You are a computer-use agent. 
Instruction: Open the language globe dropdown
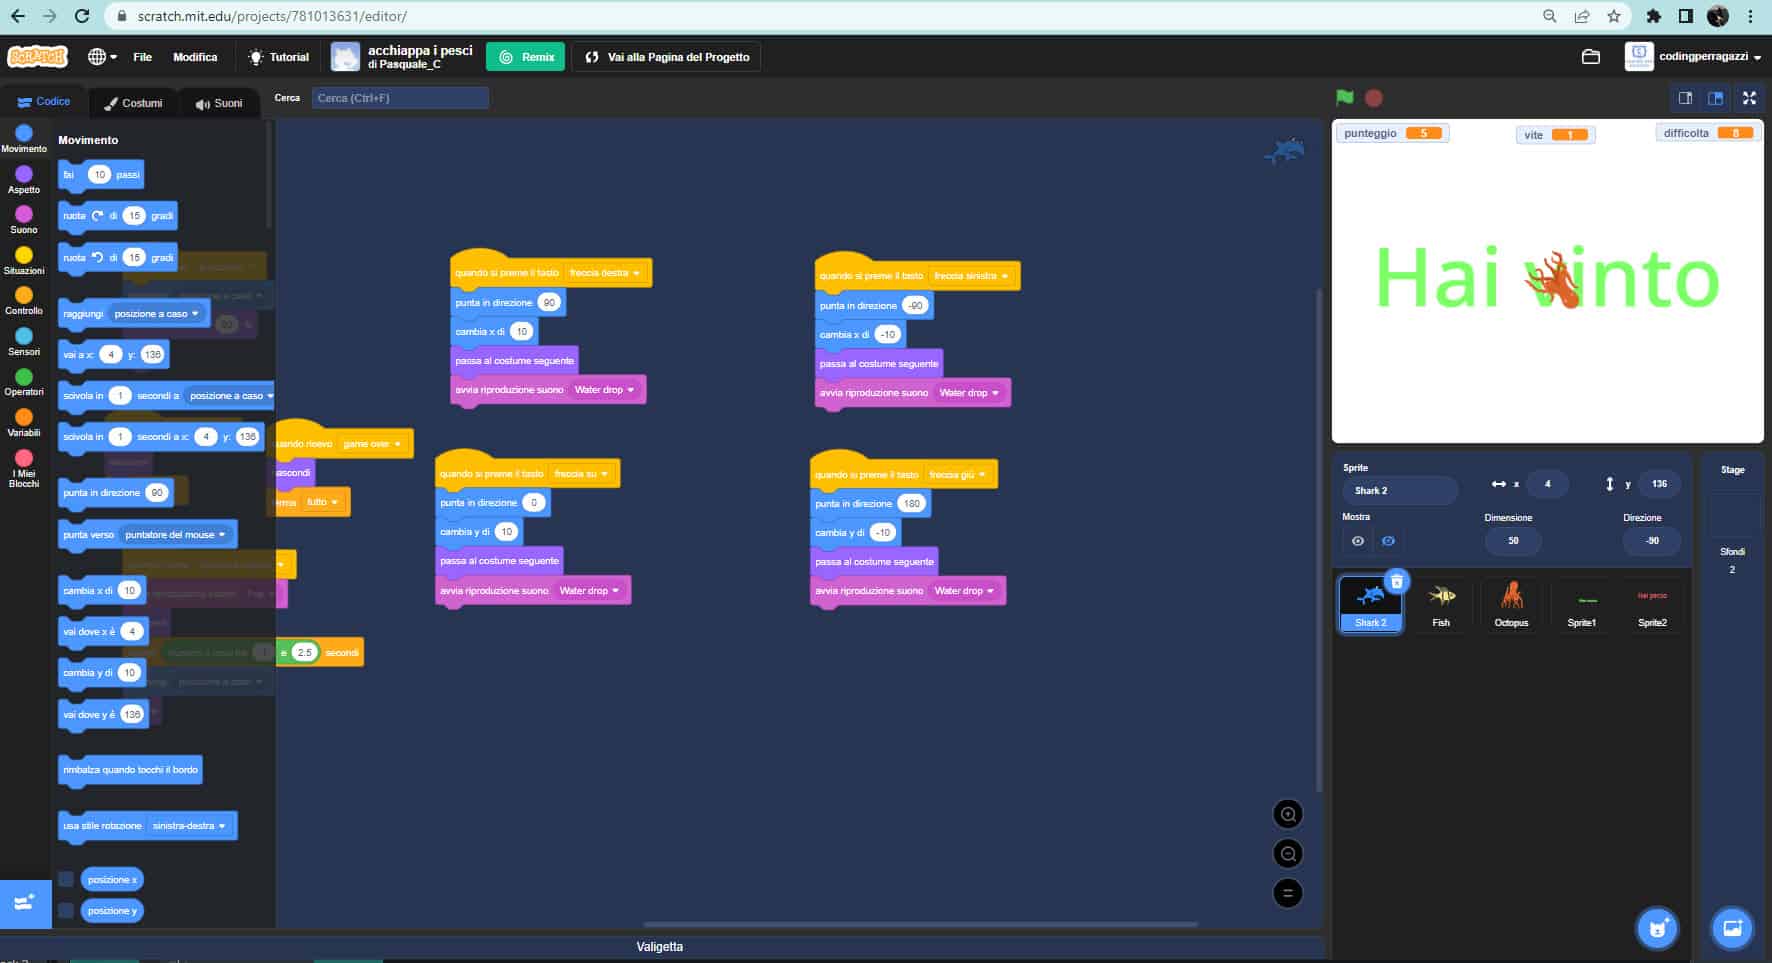99,57
